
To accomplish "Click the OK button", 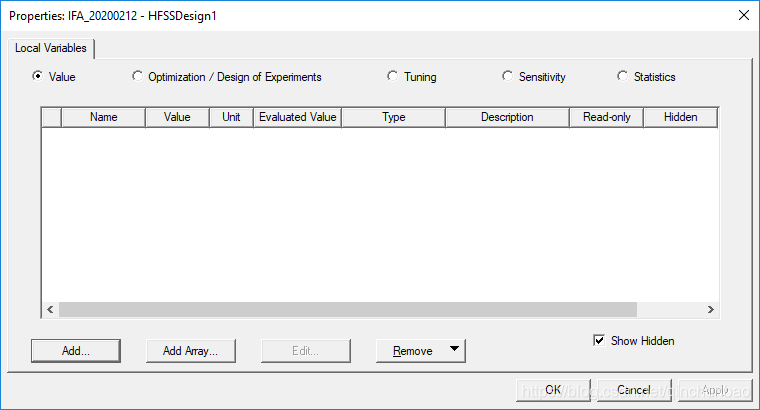I will pyautogui.click(x=553, y=390).
